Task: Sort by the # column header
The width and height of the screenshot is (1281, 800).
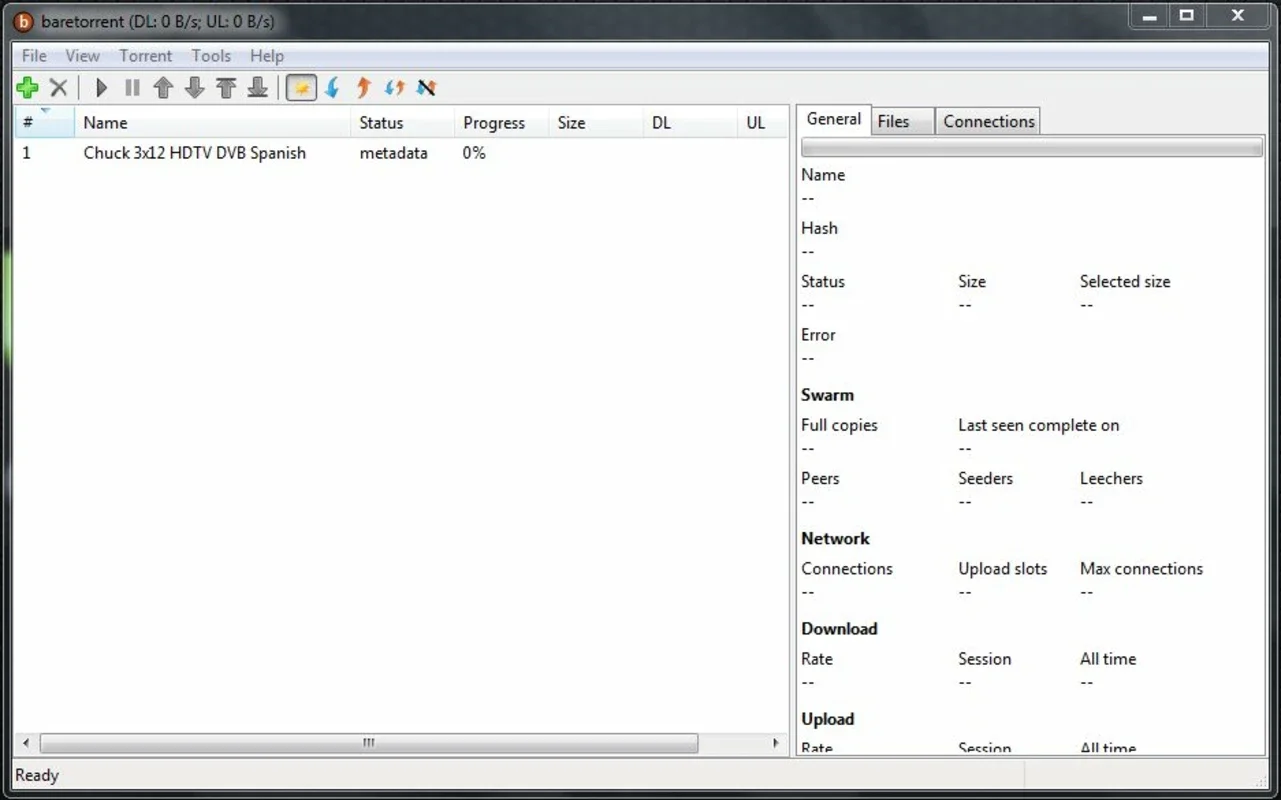Action: point(44,123)
